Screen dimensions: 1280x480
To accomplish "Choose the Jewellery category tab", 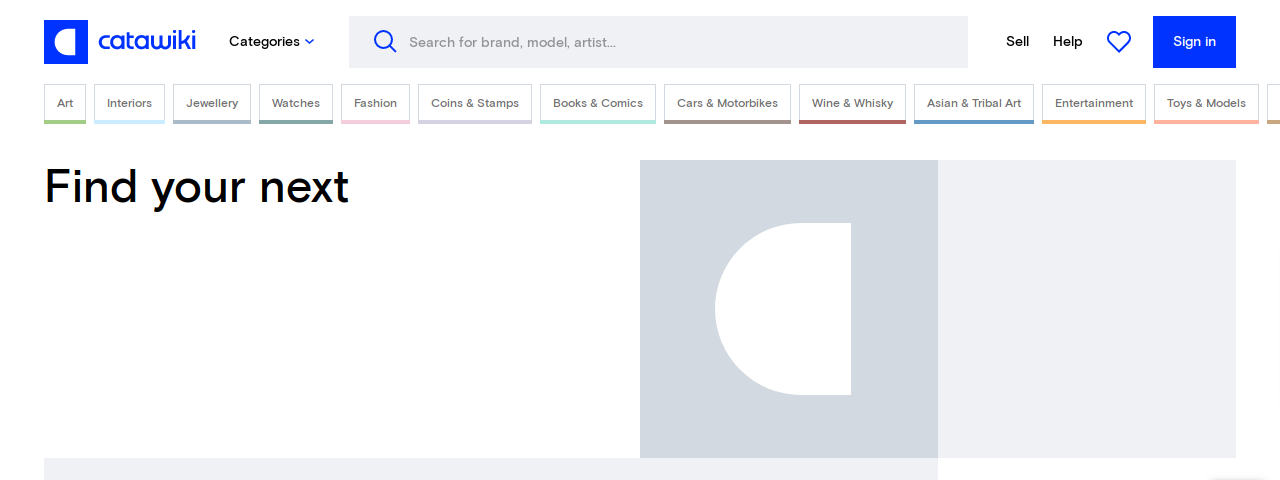I will [x=212, y=103].
